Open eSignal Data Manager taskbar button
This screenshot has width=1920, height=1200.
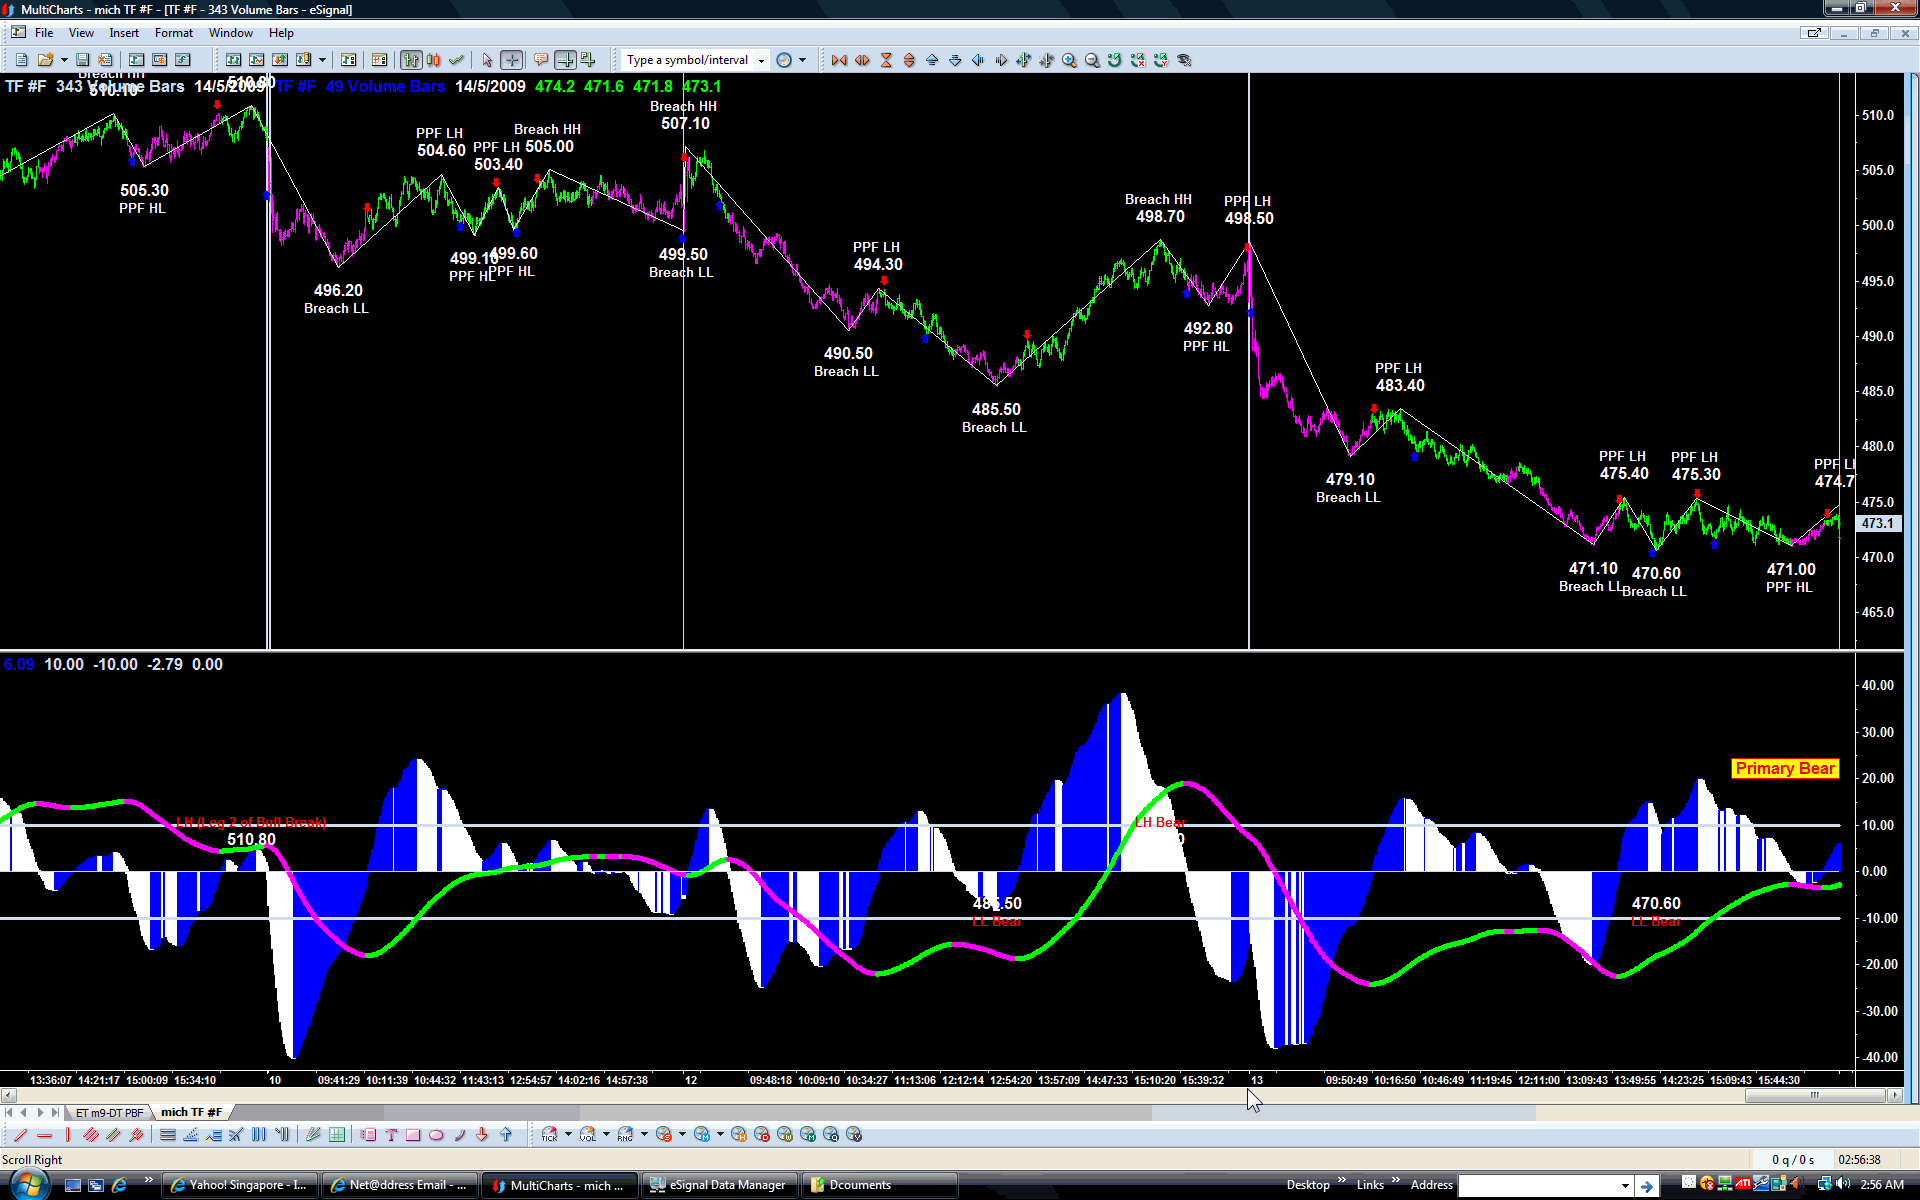pyautogui.click(x=719, y=1185)
